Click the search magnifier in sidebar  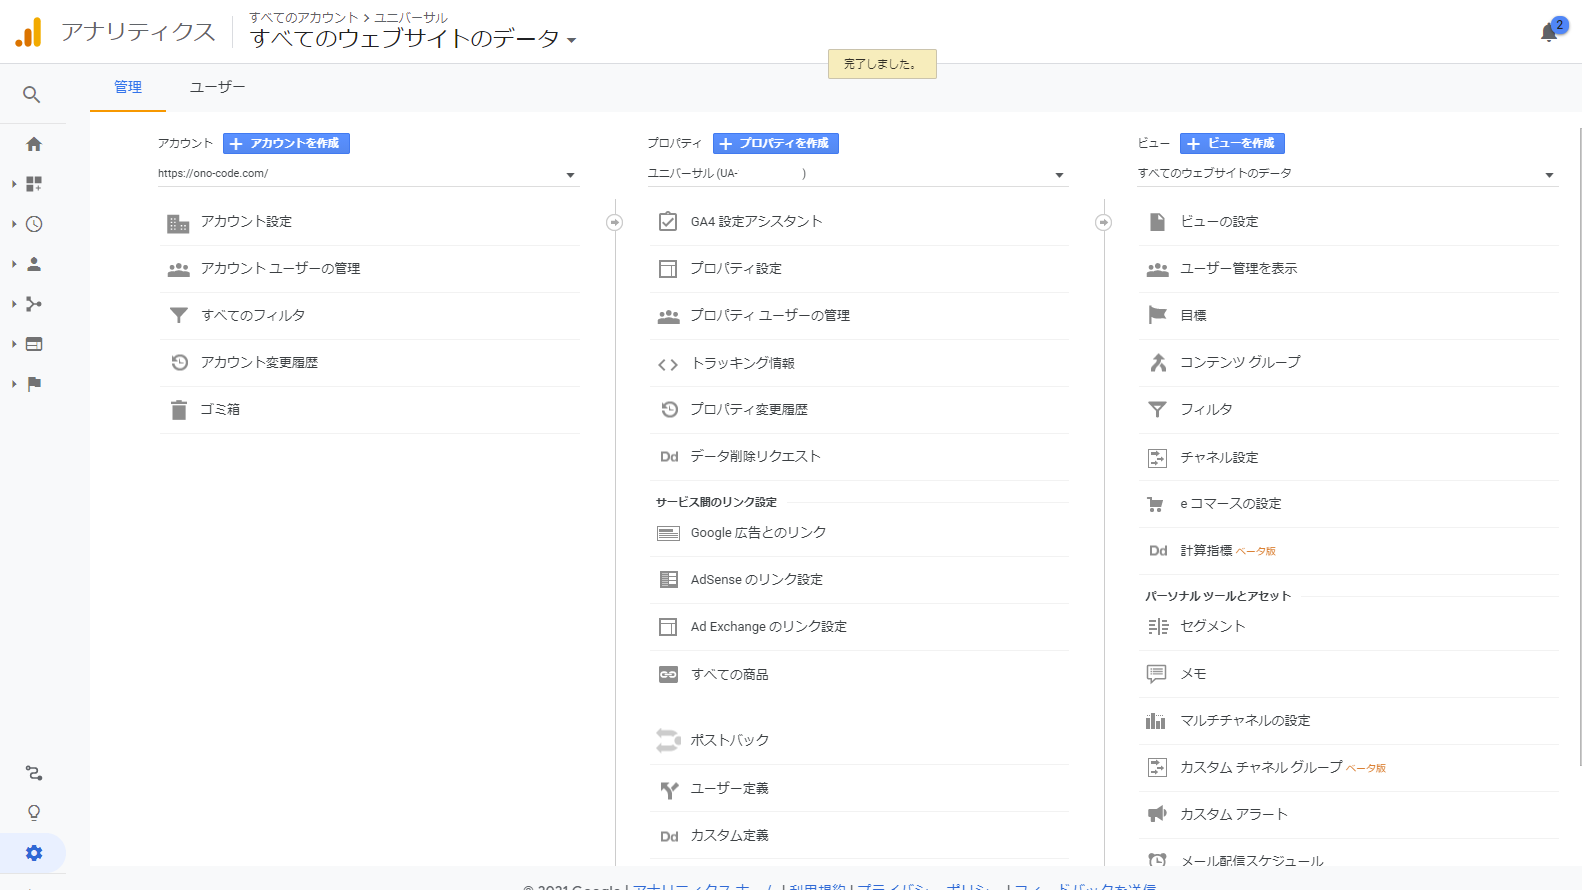(x=32, y=95)
